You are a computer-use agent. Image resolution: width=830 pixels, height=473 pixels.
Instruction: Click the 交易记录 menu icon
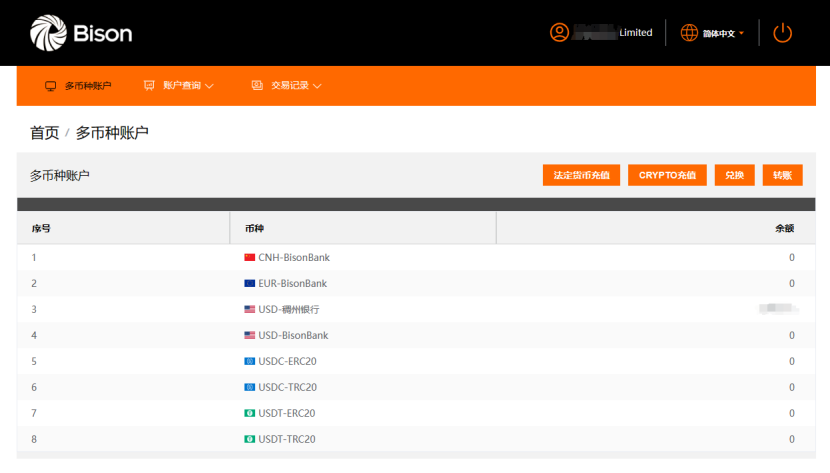(257, 86)
